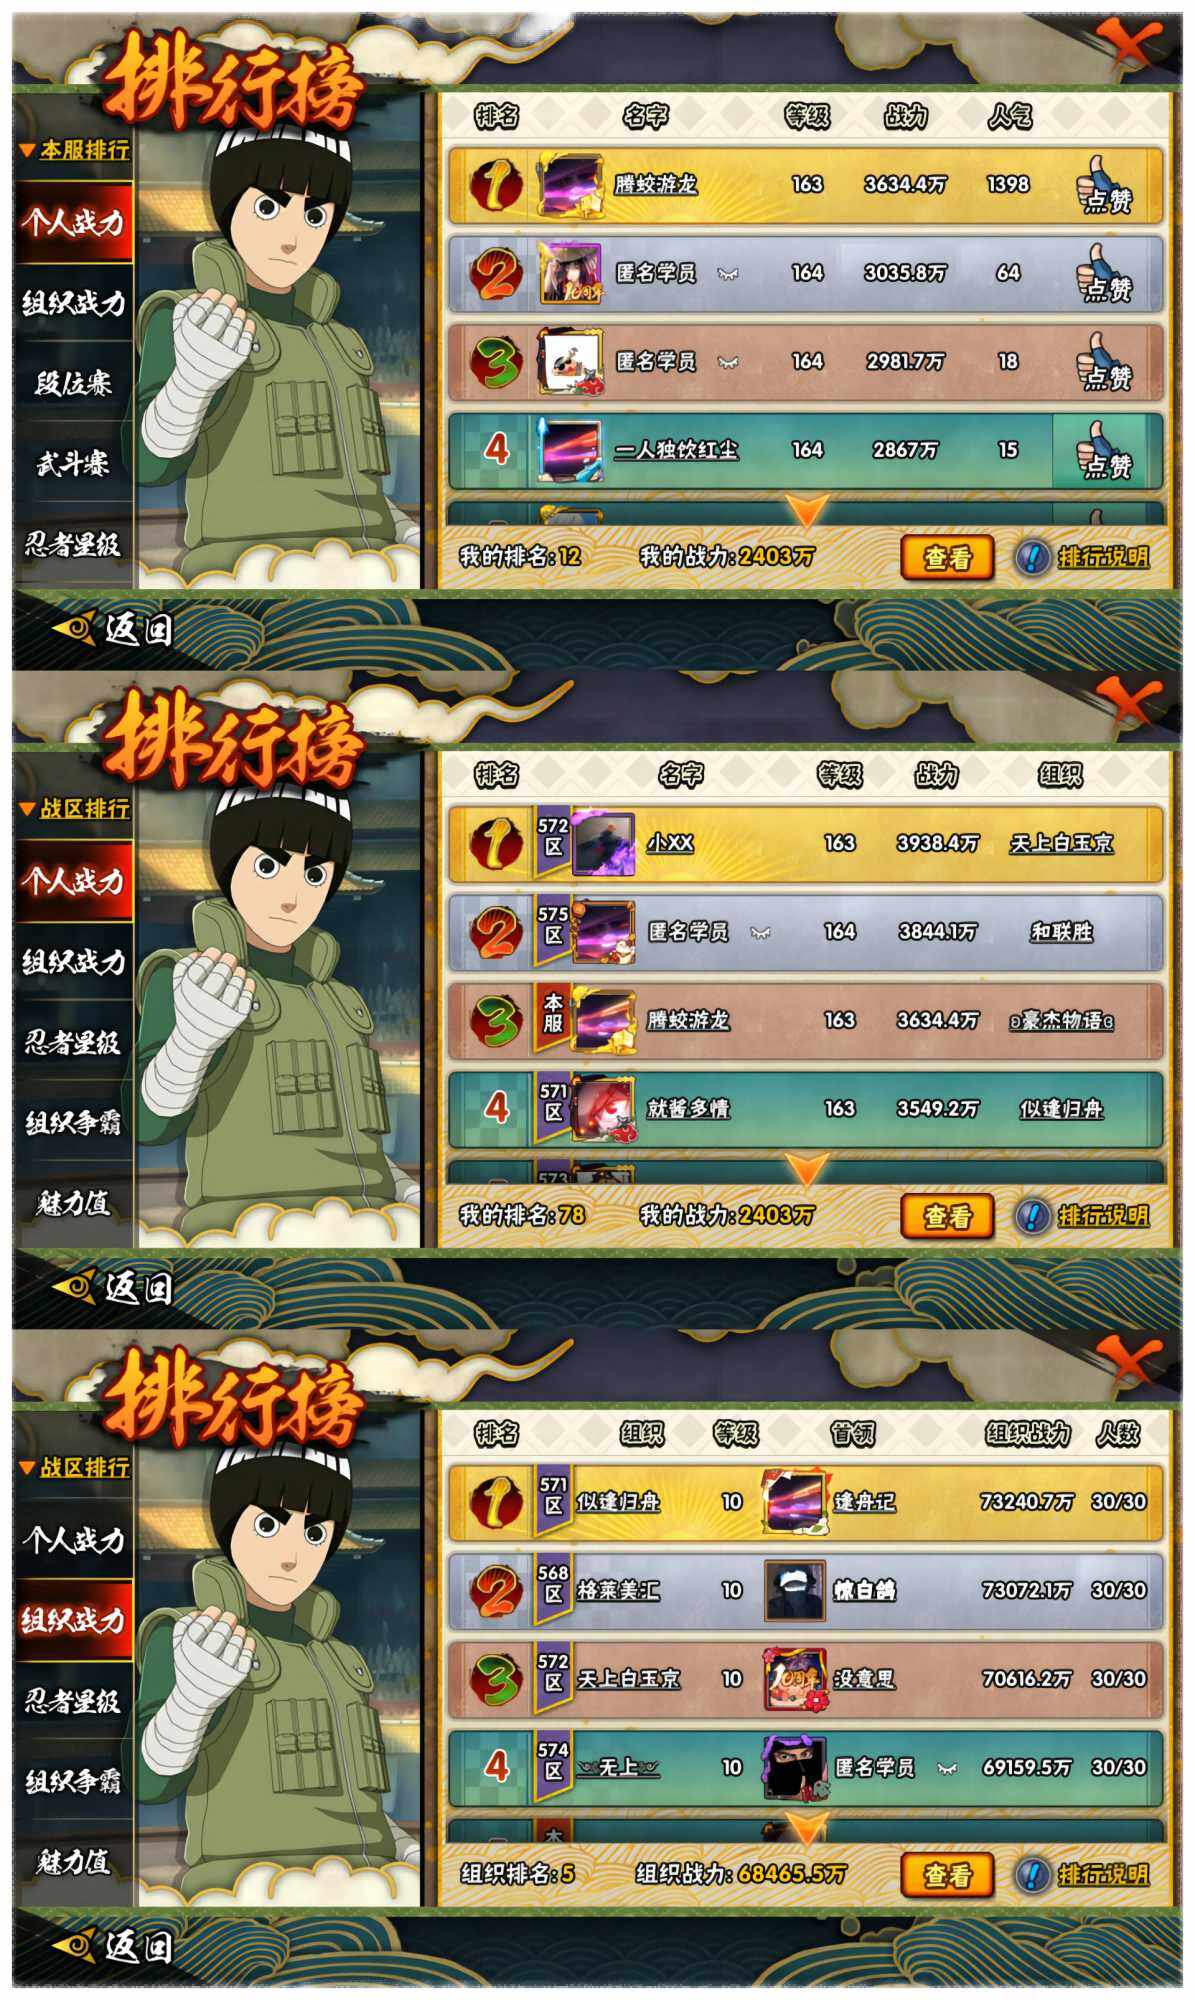The width and height of the screenshot is (1195, 2000).
Task: Tap the avatar icon of 就酱多情
Action: tap(603, 1109)
